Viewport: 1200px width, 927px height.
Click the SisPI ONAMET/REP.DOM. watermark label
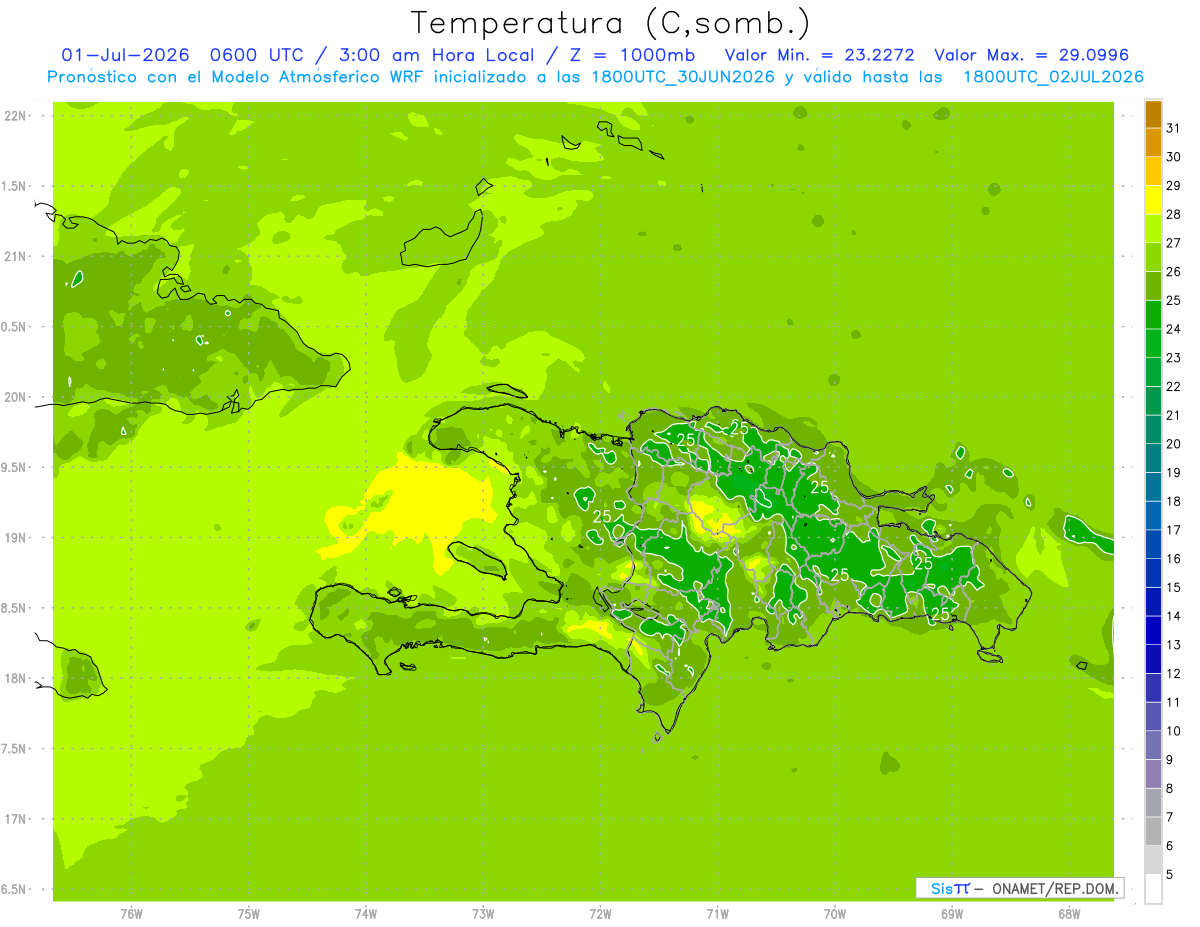(x=1019, y=888)
